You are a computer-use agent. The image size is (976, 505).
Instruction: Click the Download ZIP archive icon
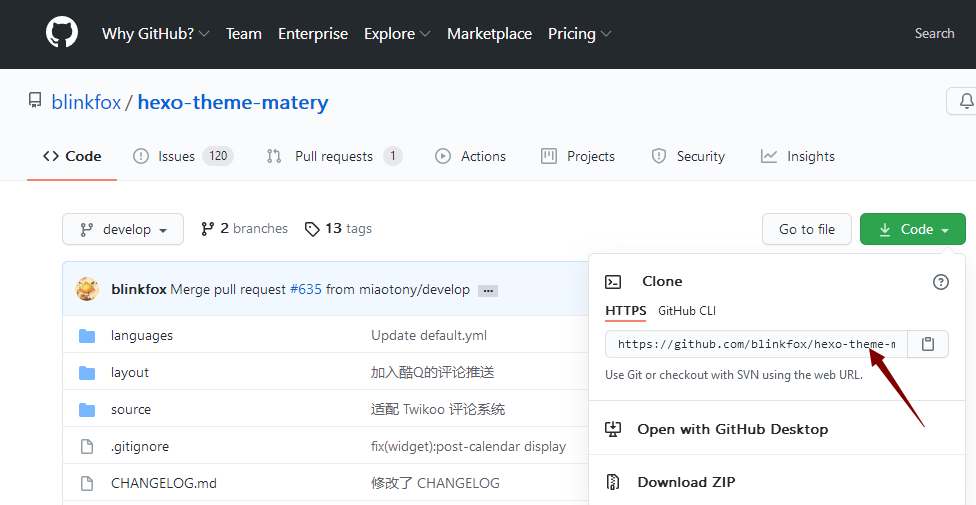(x=613, y=482)
